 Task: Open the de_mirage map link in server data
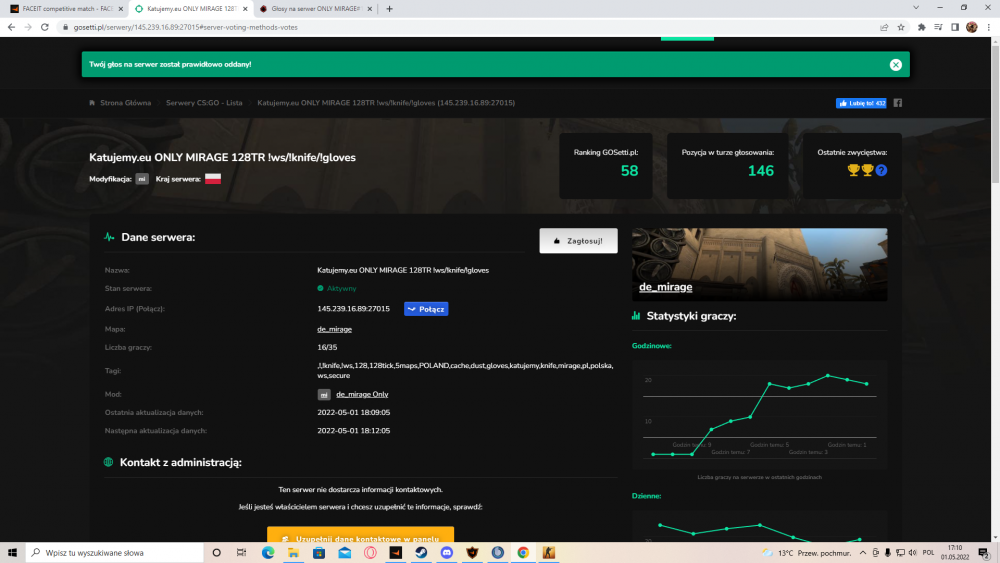[x=334, y=329]
